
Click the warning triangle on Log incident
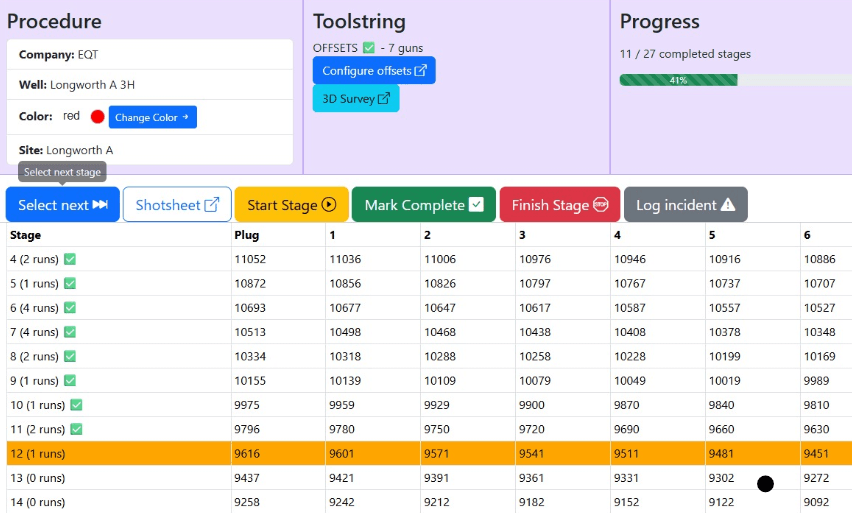click(728, 205)
